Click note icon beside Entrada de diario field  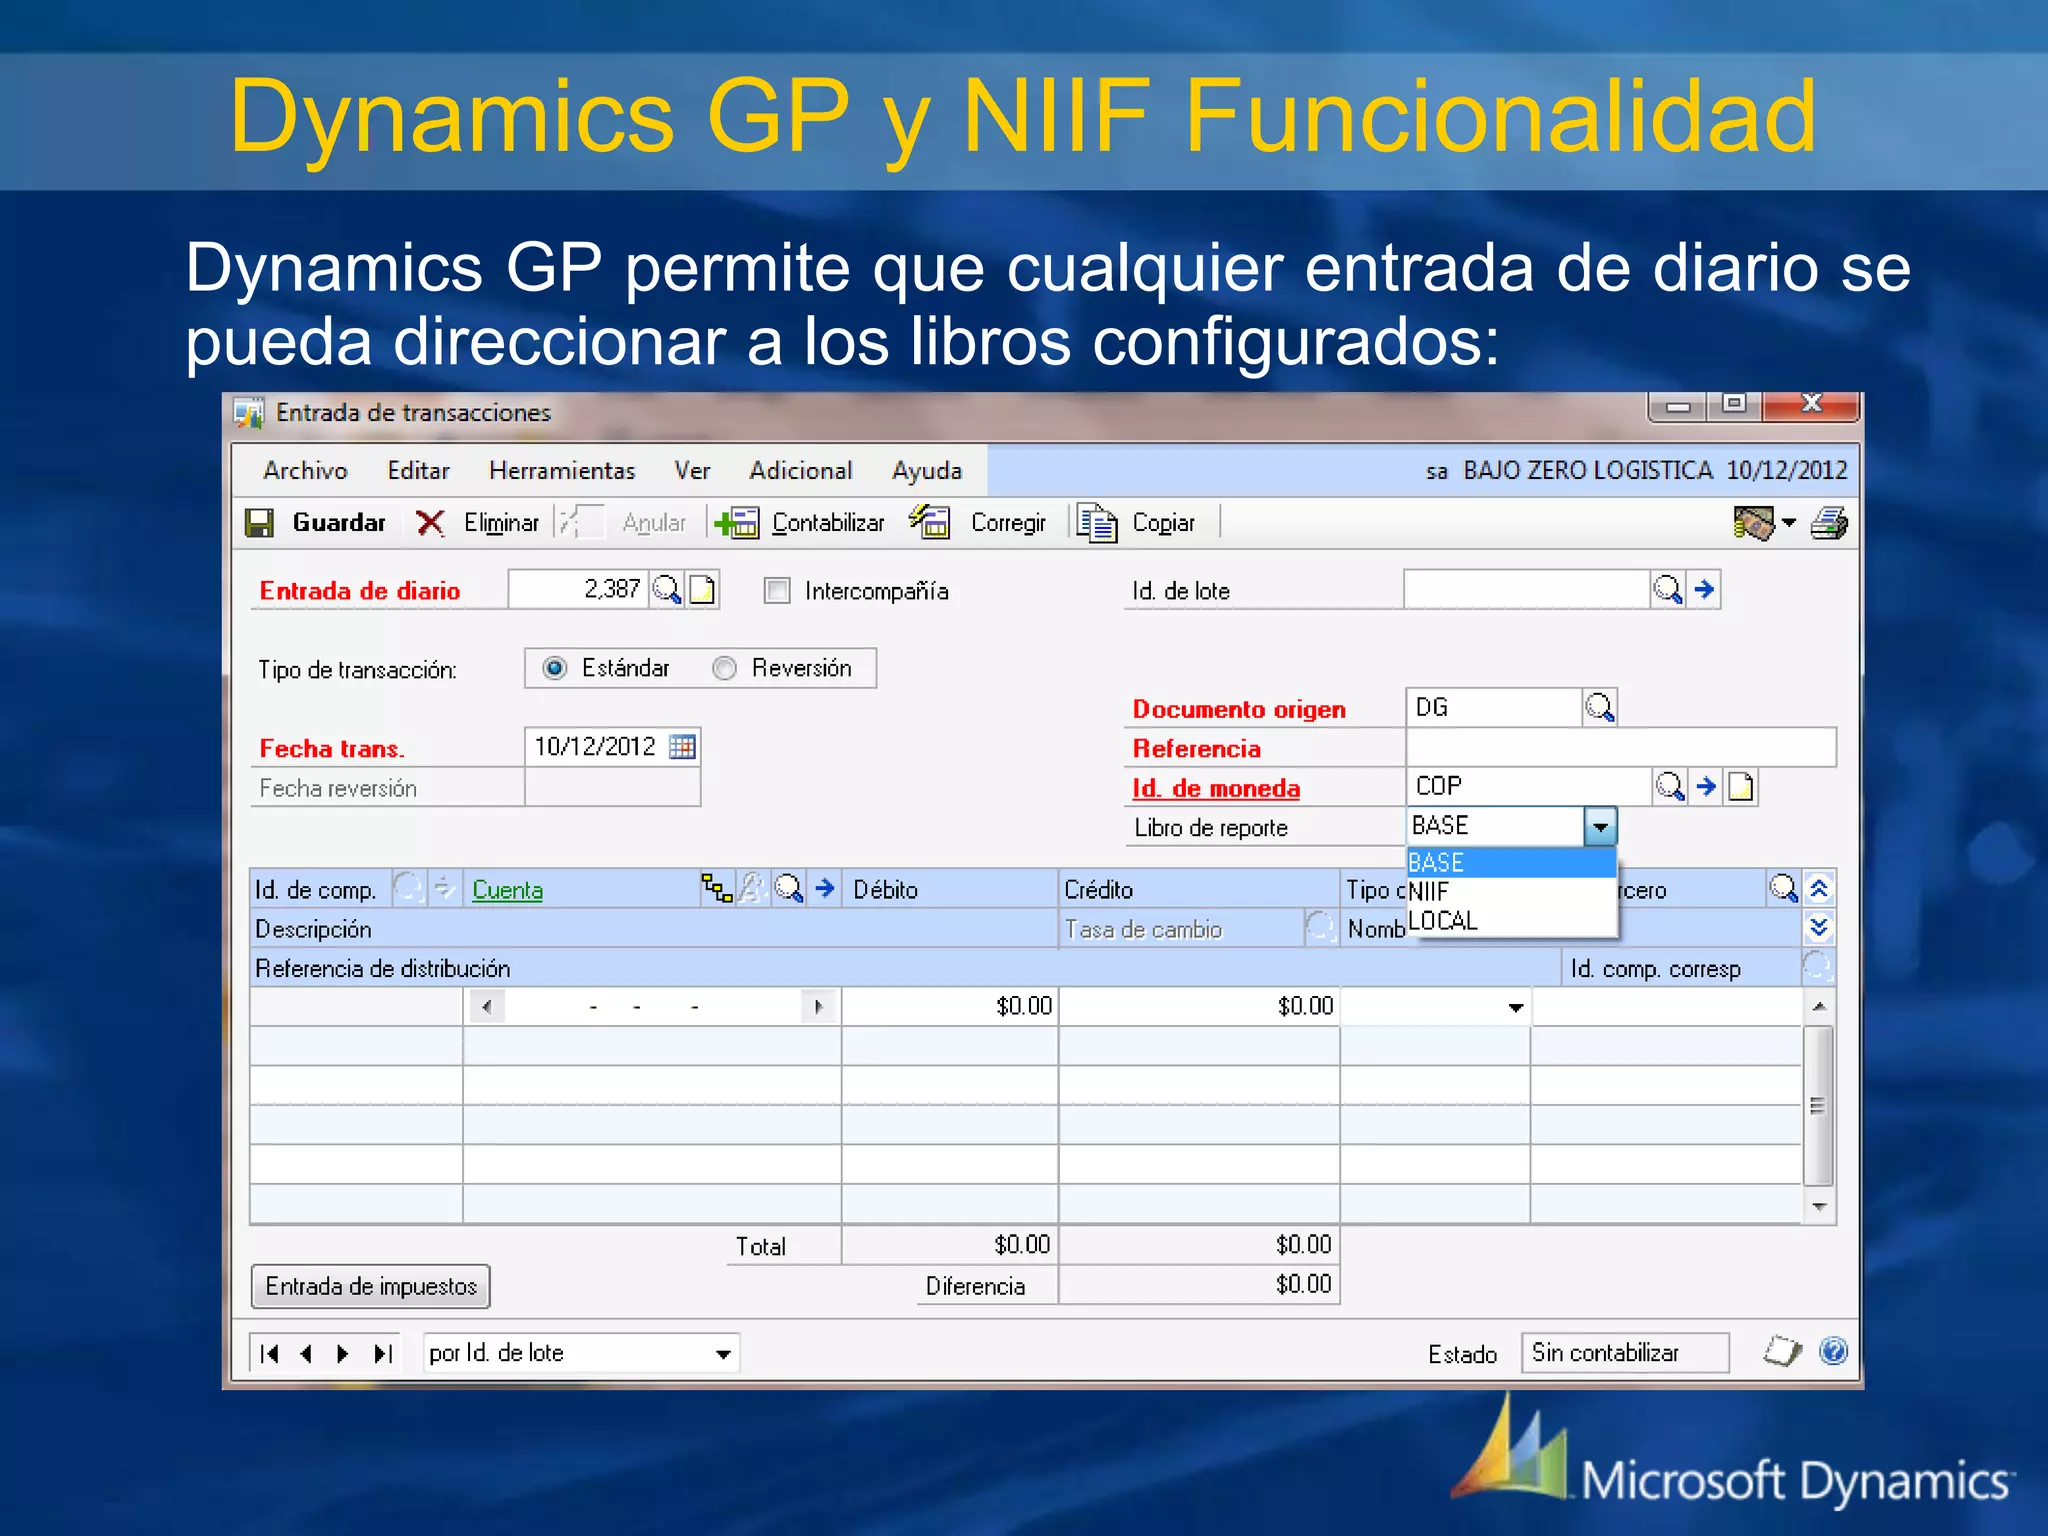[x=703, y=589]
